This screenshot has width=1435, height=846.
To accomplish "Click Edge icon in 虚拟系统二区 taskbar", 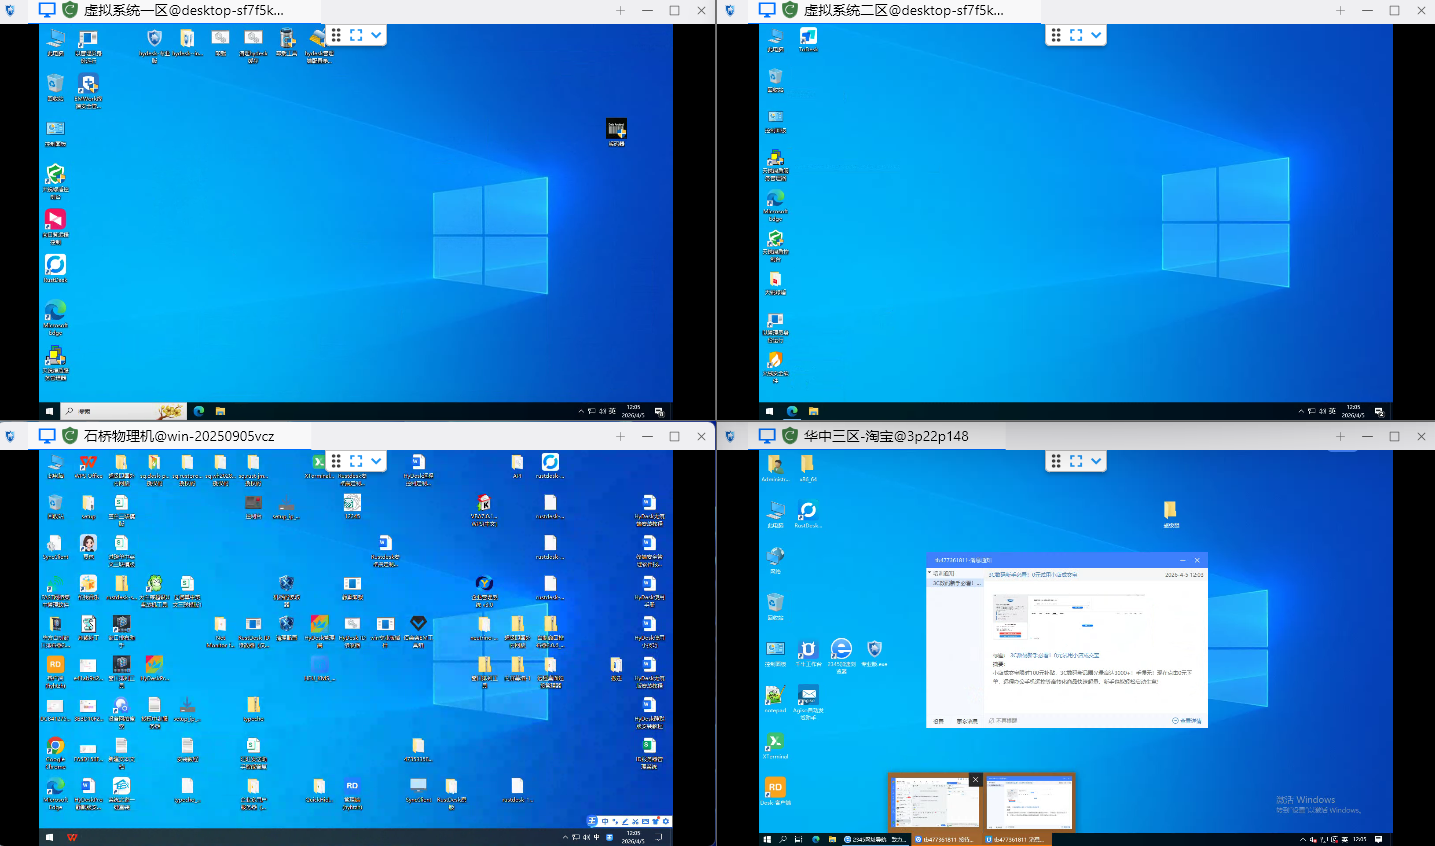I will [x=792, y=411].
